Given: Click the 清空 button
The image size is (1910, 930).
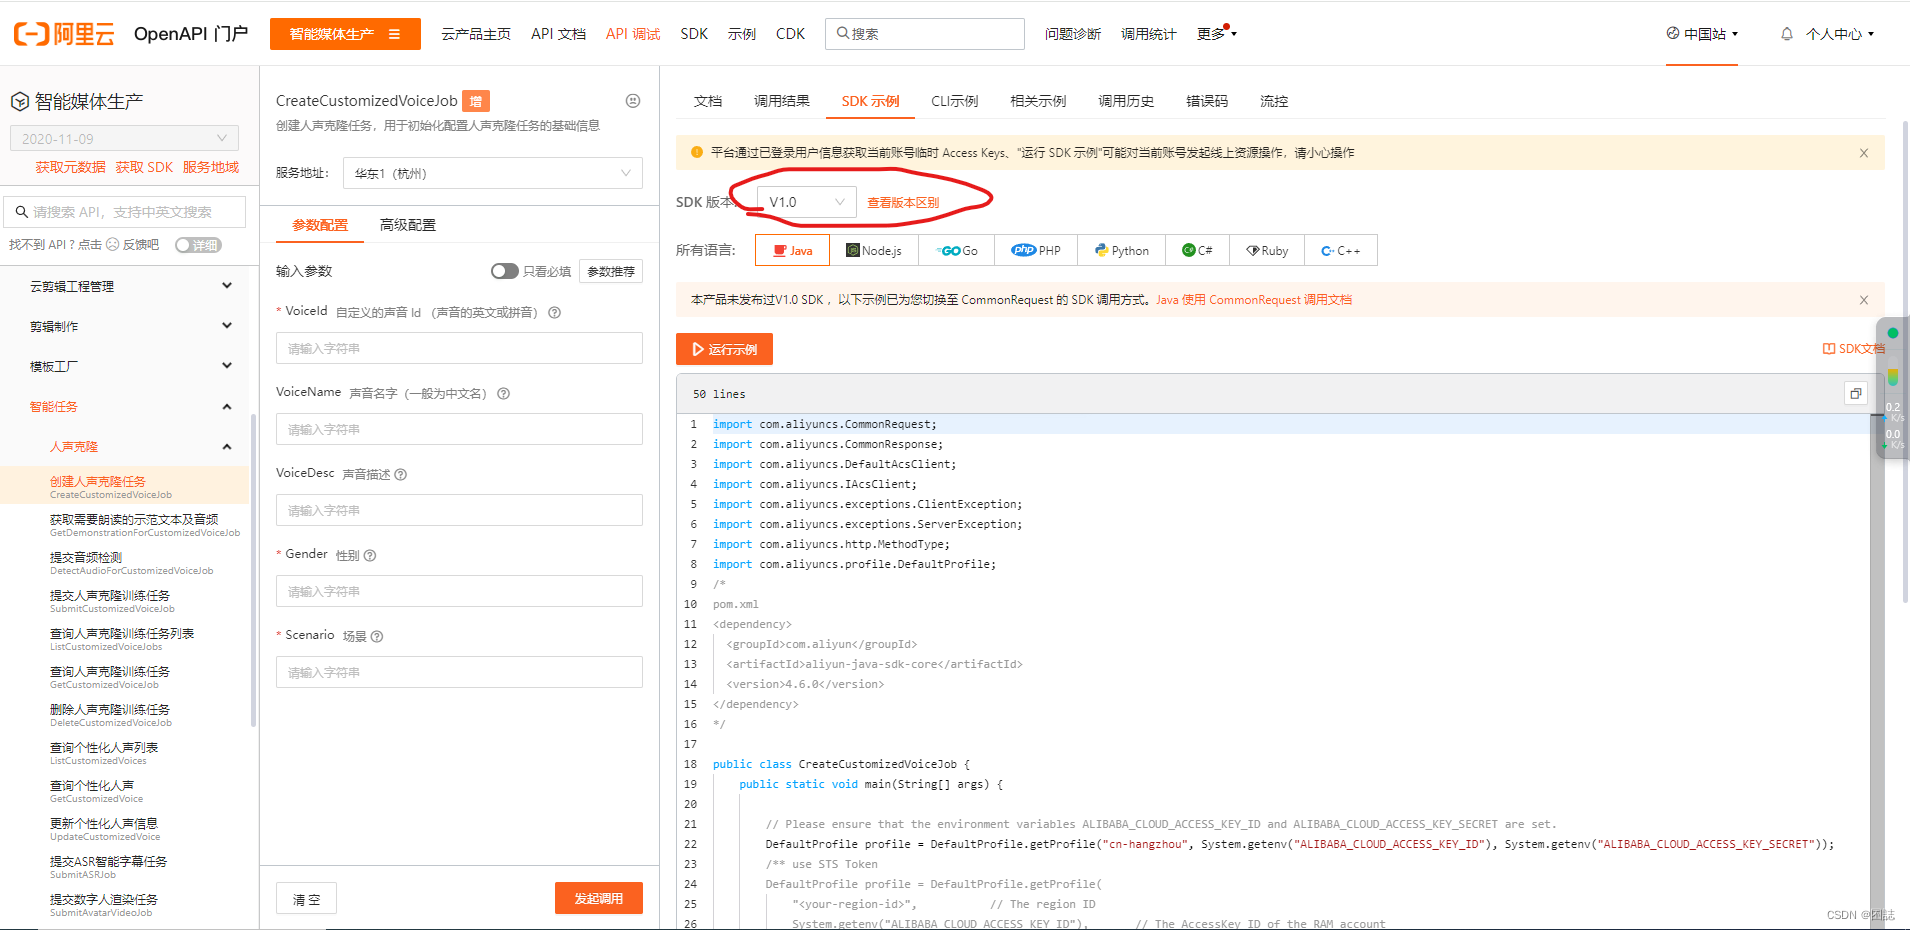Looking at the screenshot, I should pos(306,899).
